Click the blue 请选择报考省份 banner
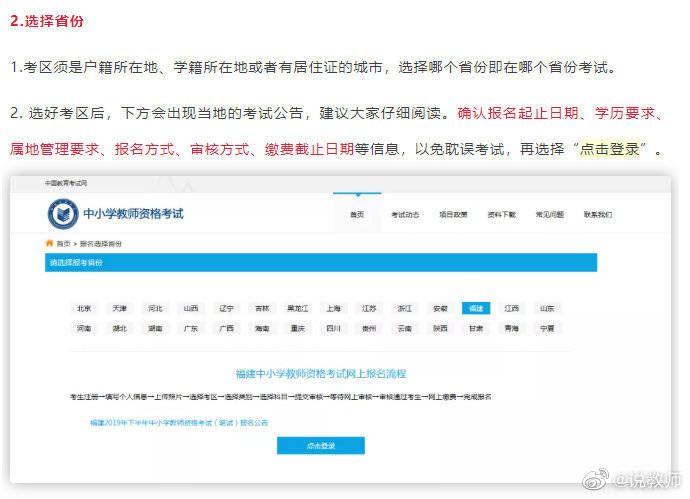 [321, 262]
